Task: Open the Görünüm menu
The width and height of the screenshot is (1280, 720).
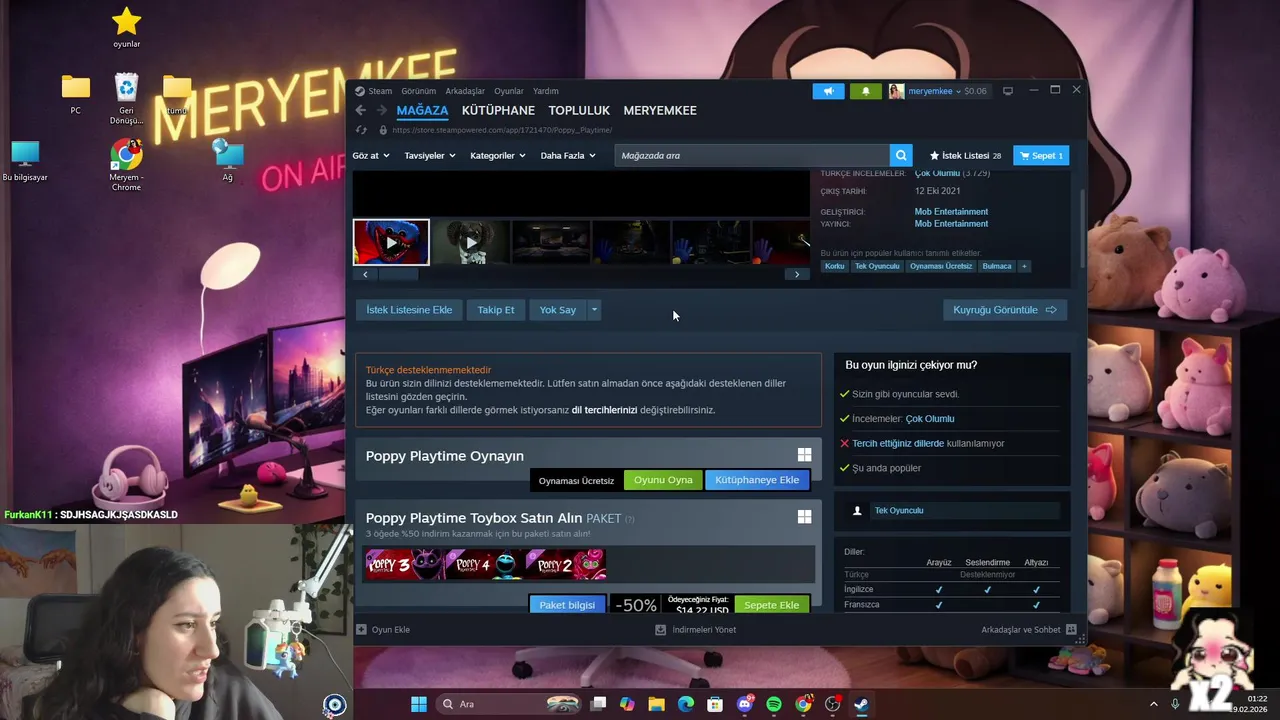Action: point(419,91)
